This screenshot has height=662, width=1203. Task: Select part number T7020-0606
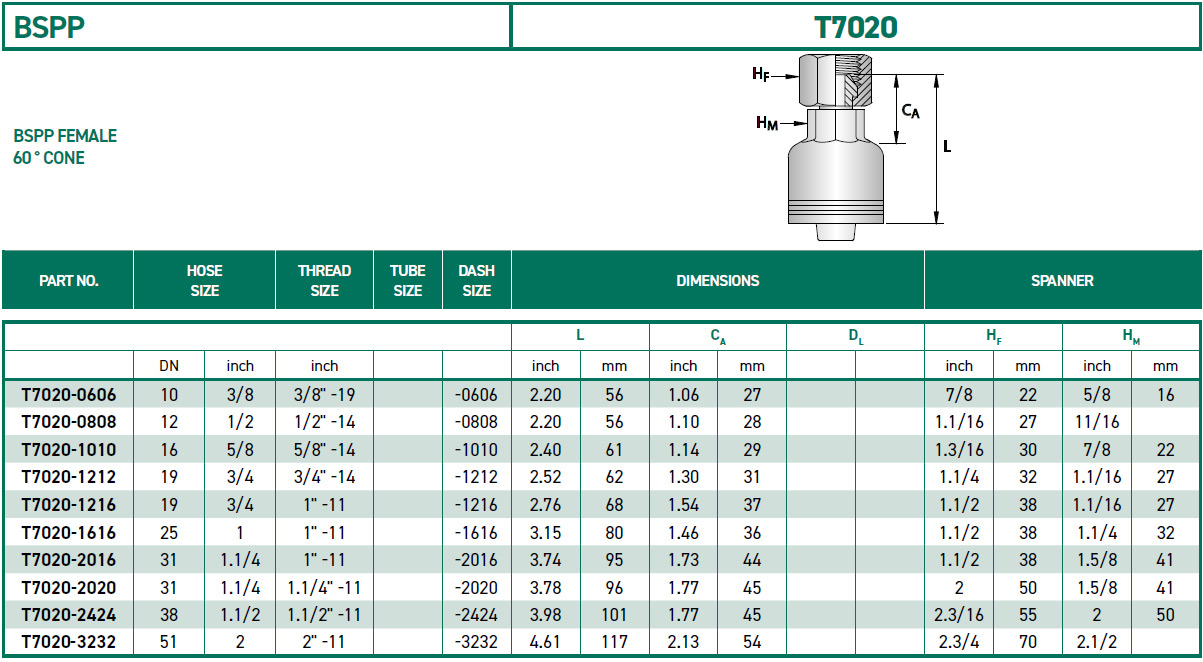(x=67, y=395)
